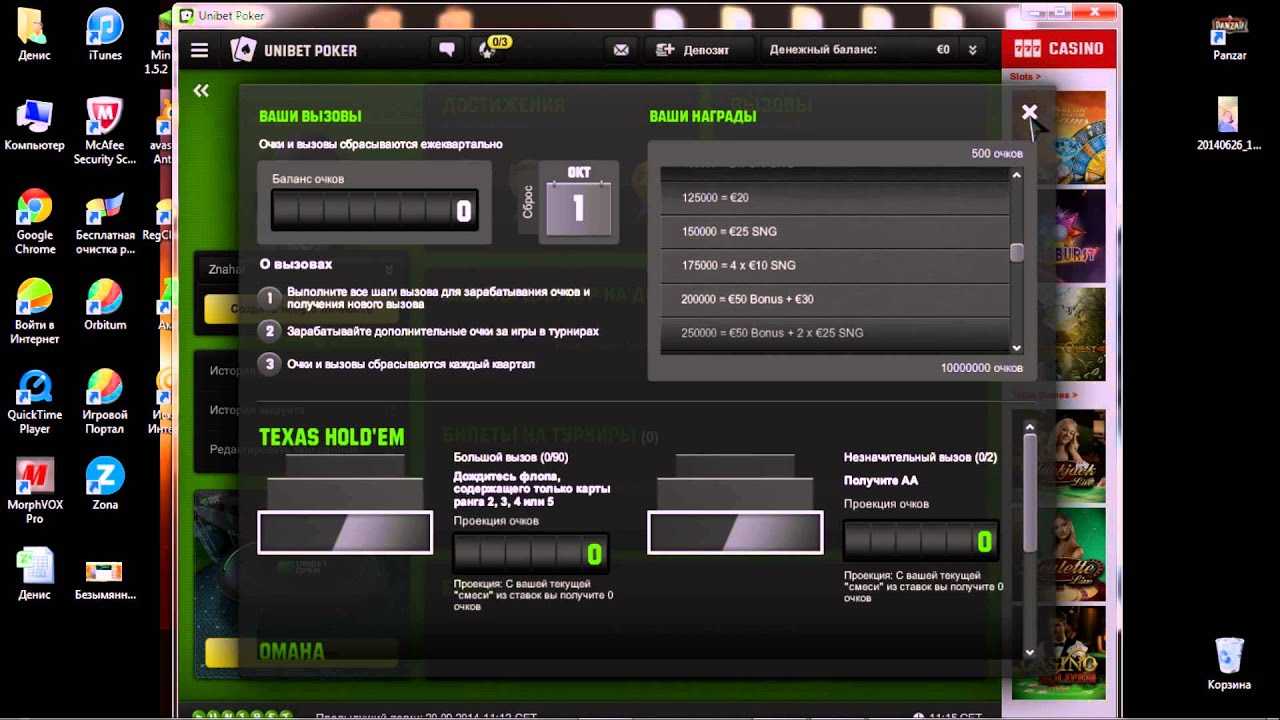Close the challenges overlay with the X
Image resolution: width=1280 pixels, height=720 pixels.
(x=1030, y=112)
